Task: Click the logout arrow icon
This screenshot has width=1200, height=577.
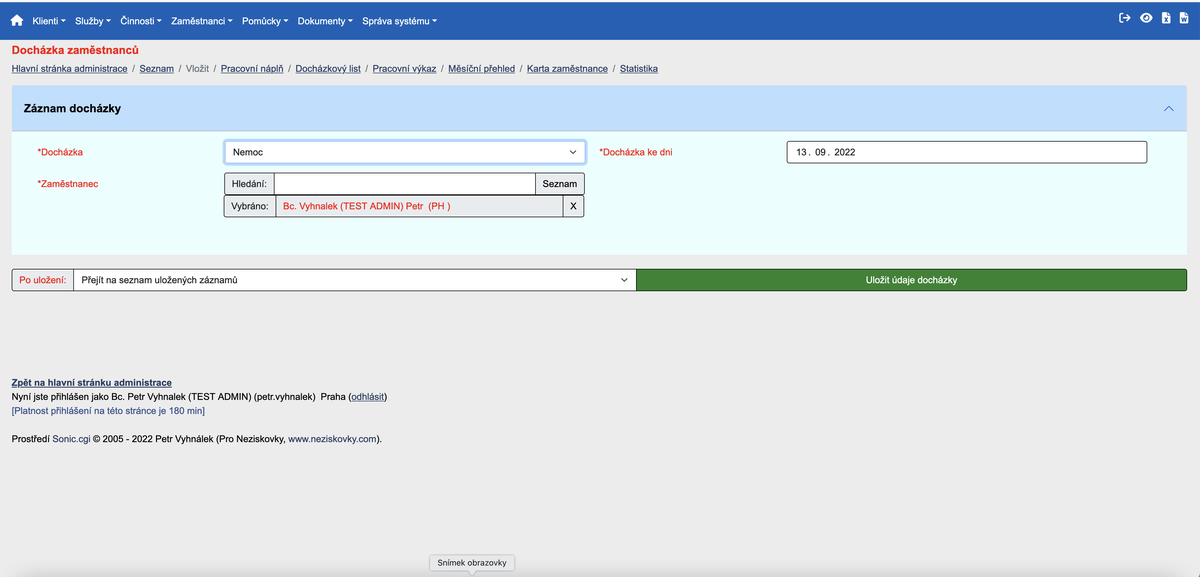Action: 1125,18
